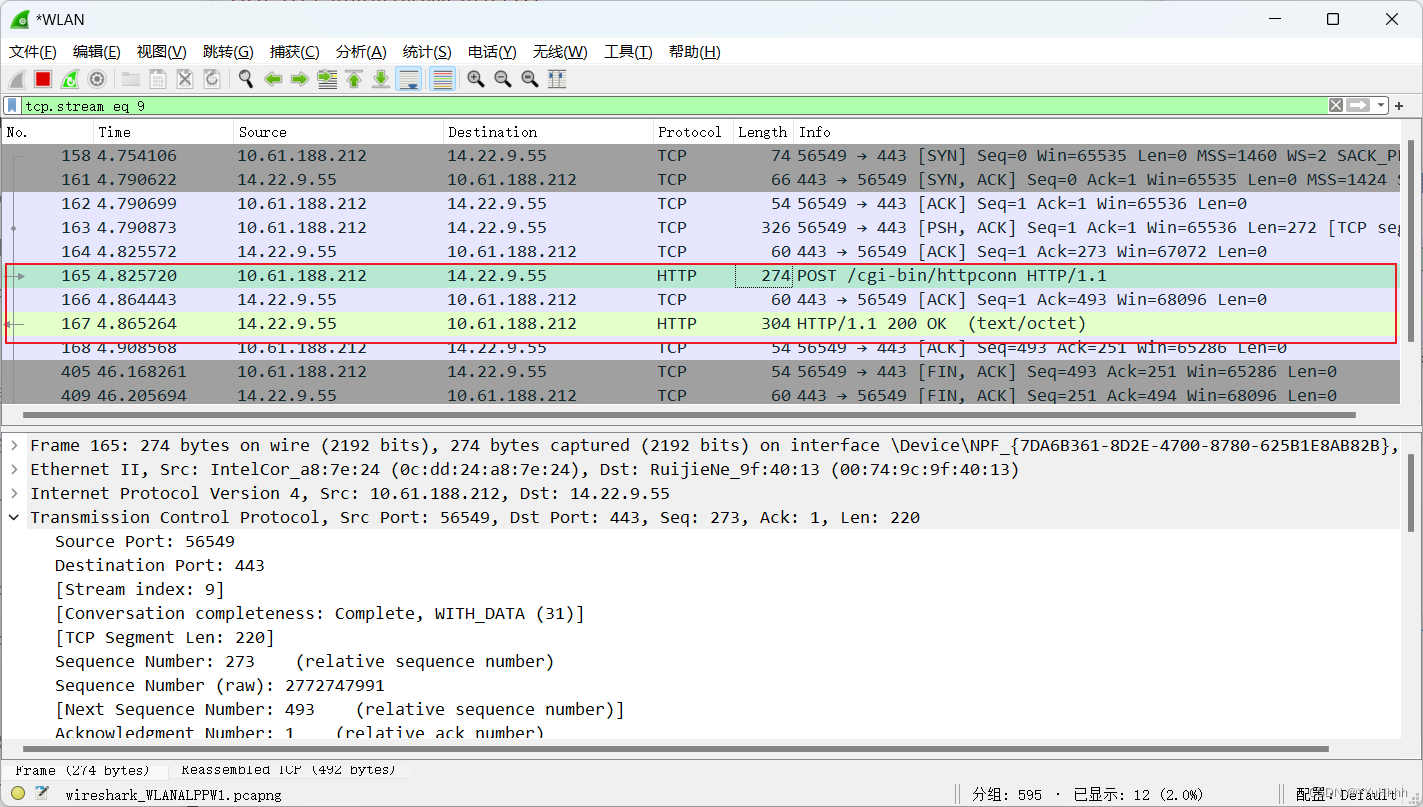Switch to Frame (274 bytes) tab

(82, 770)
